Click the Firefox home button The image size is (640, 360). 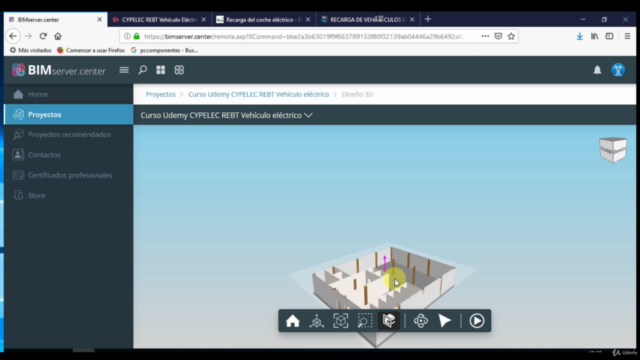[58, 36]
